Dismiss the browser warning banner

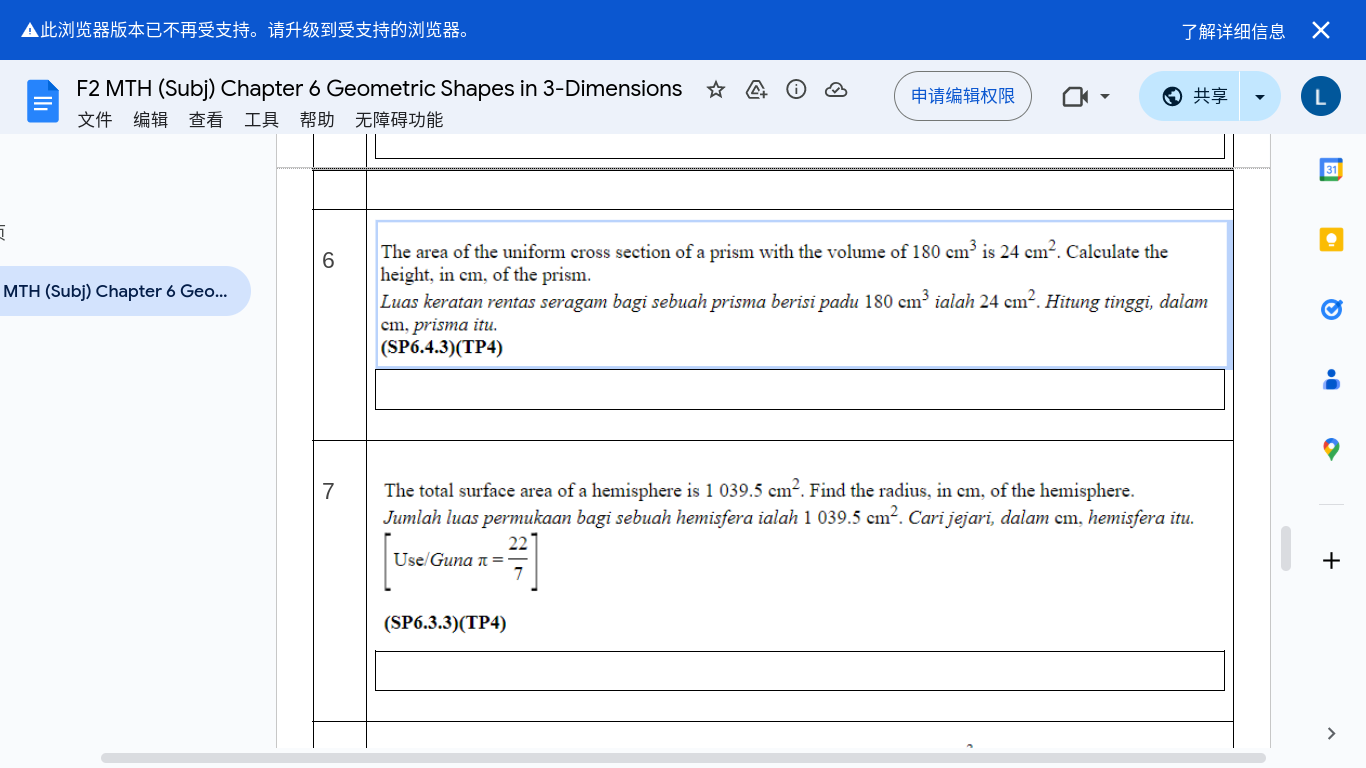click(x=1321, y=30)
